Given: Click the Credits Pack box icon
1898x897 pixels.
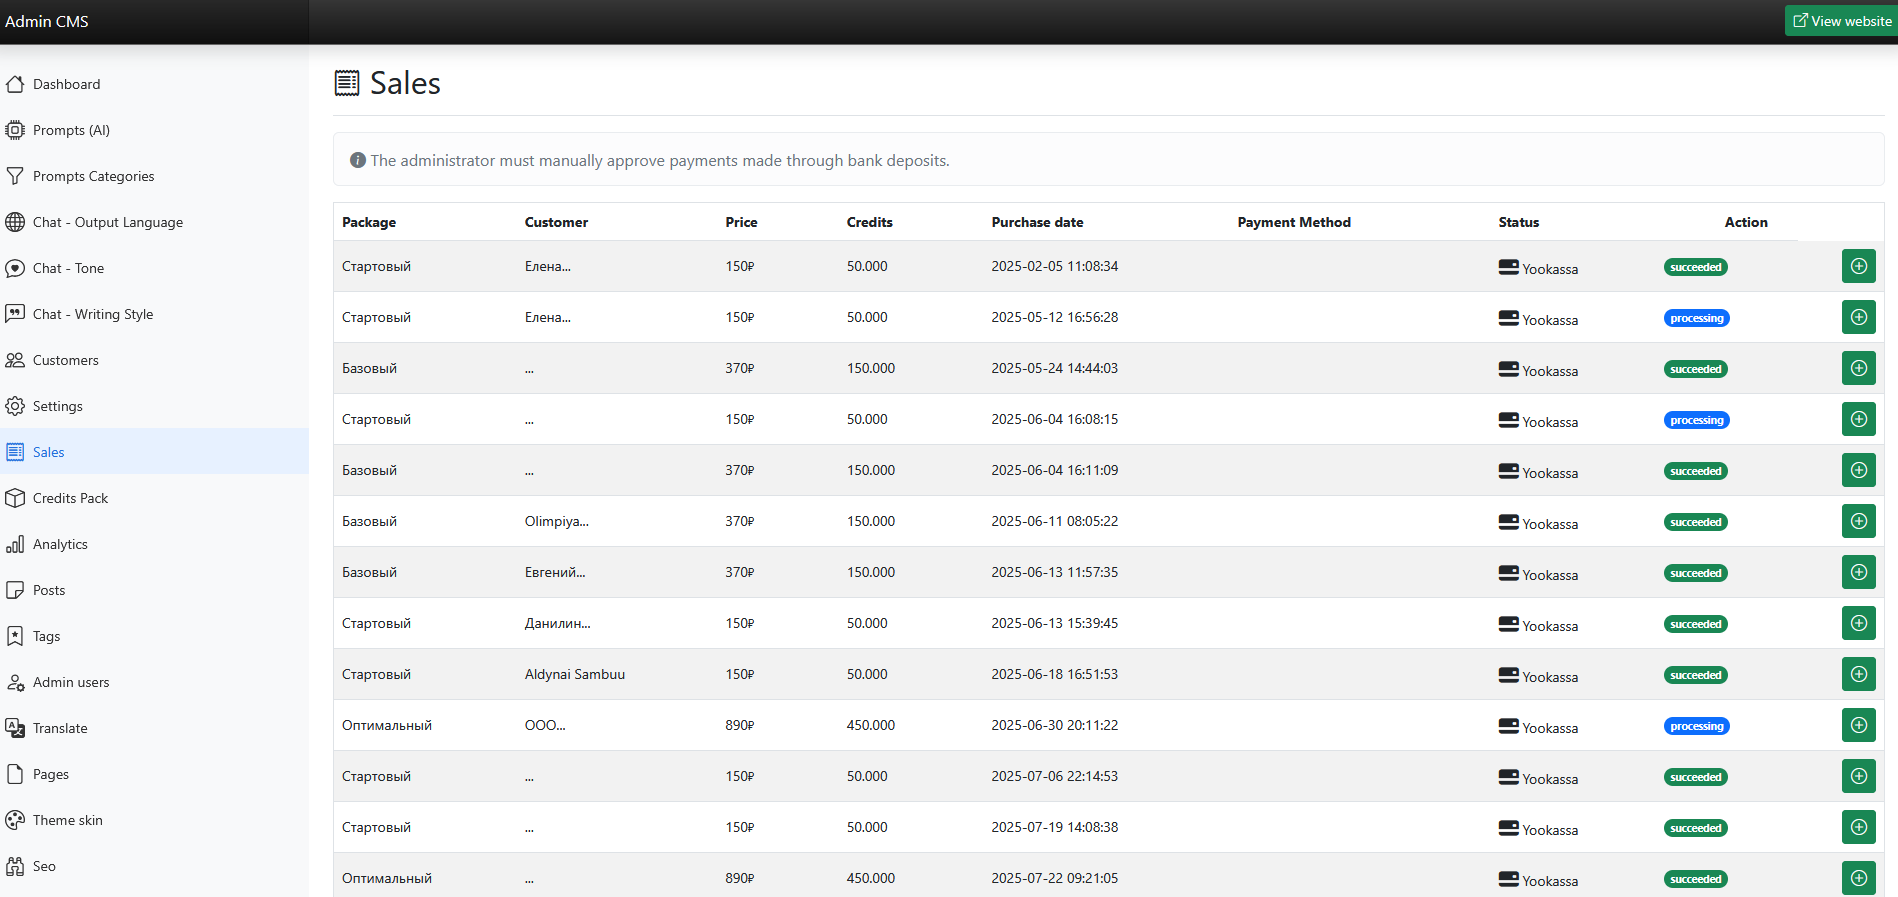Looking at the screenshot, I should coord(15,498).
